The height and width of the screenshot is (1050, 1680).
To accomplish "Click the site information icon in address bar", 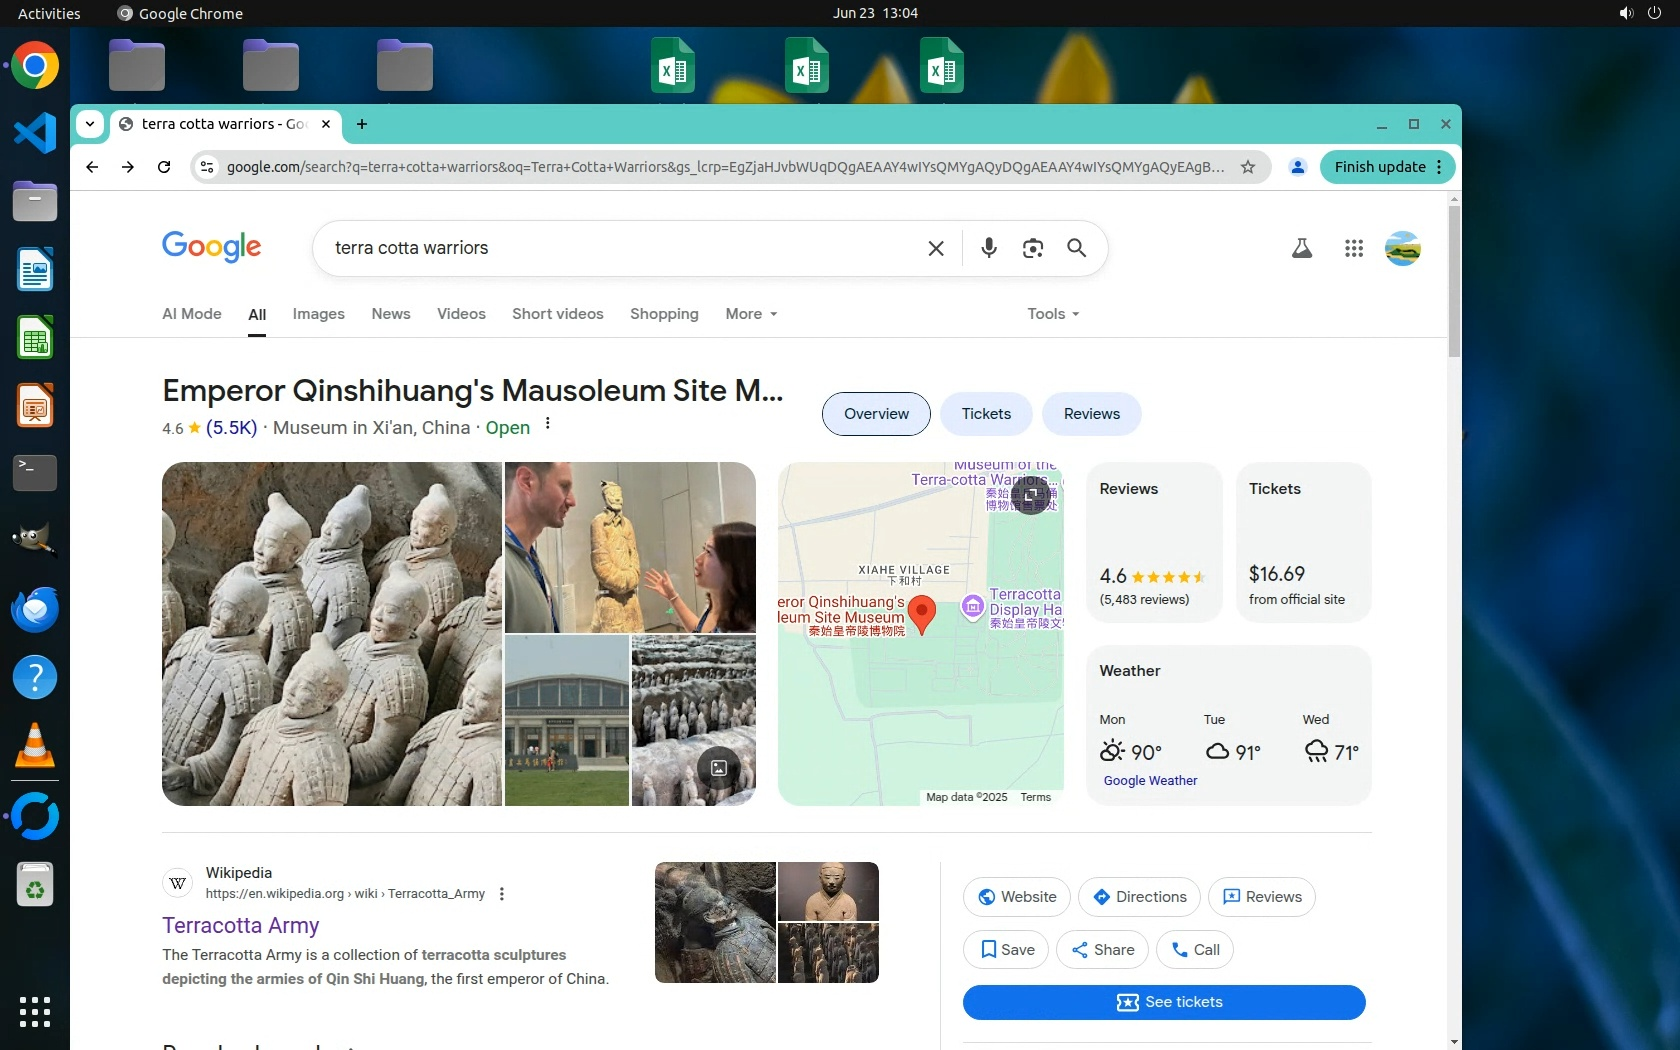I will (x=207, y=167).
